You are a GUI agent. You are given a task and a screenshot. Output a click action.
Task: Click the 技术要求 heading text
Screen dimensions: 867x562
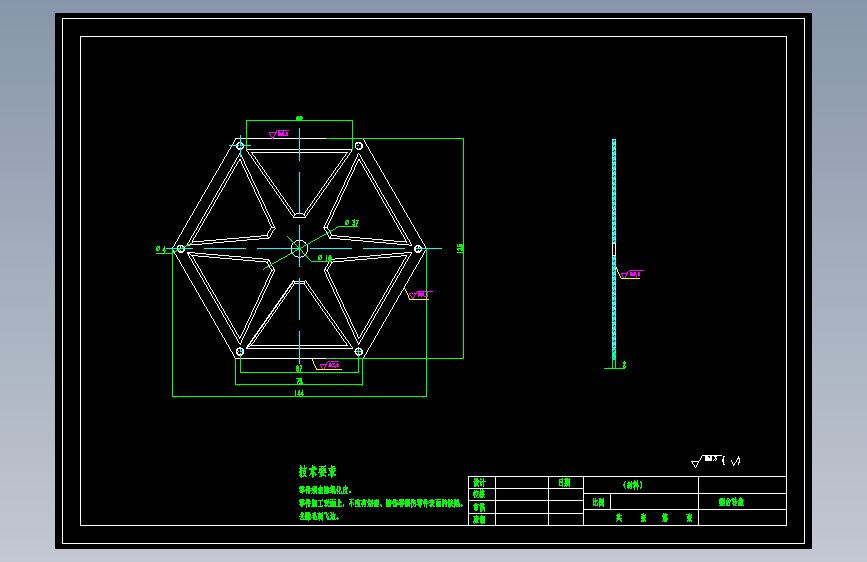click(317, 472)
